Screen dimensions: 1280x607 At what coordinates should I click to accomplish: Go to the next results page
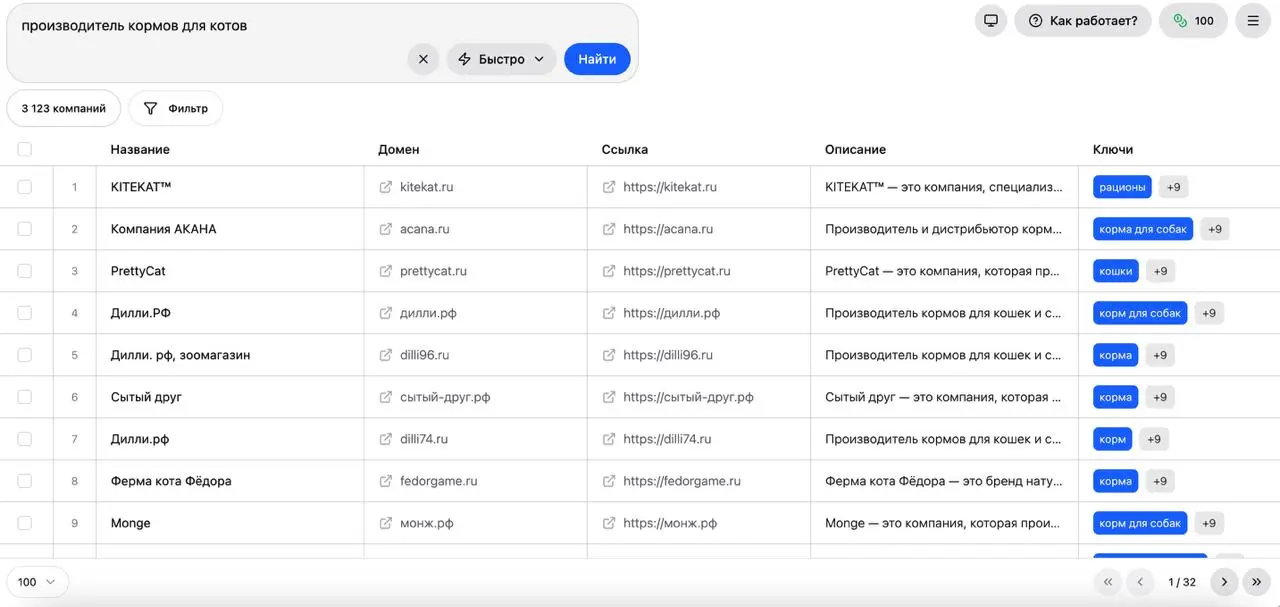tap(1224, 582)
